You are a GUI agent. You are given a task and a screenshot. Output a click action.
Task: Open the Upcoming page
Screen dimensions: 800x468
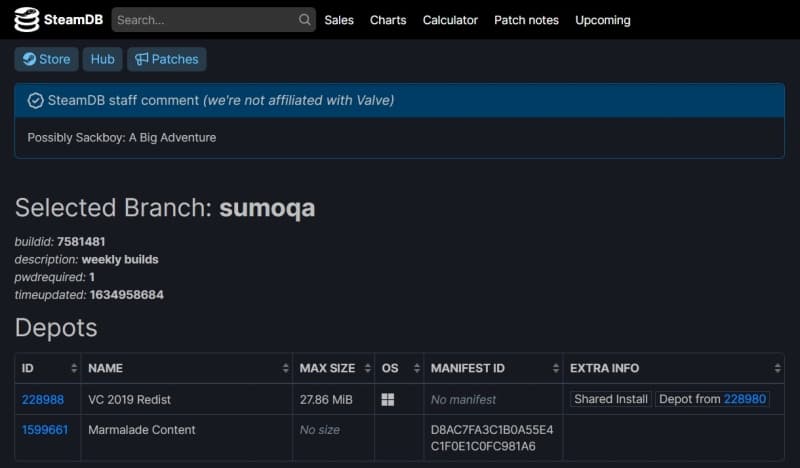pyautogui.click(x=603, y=20)
